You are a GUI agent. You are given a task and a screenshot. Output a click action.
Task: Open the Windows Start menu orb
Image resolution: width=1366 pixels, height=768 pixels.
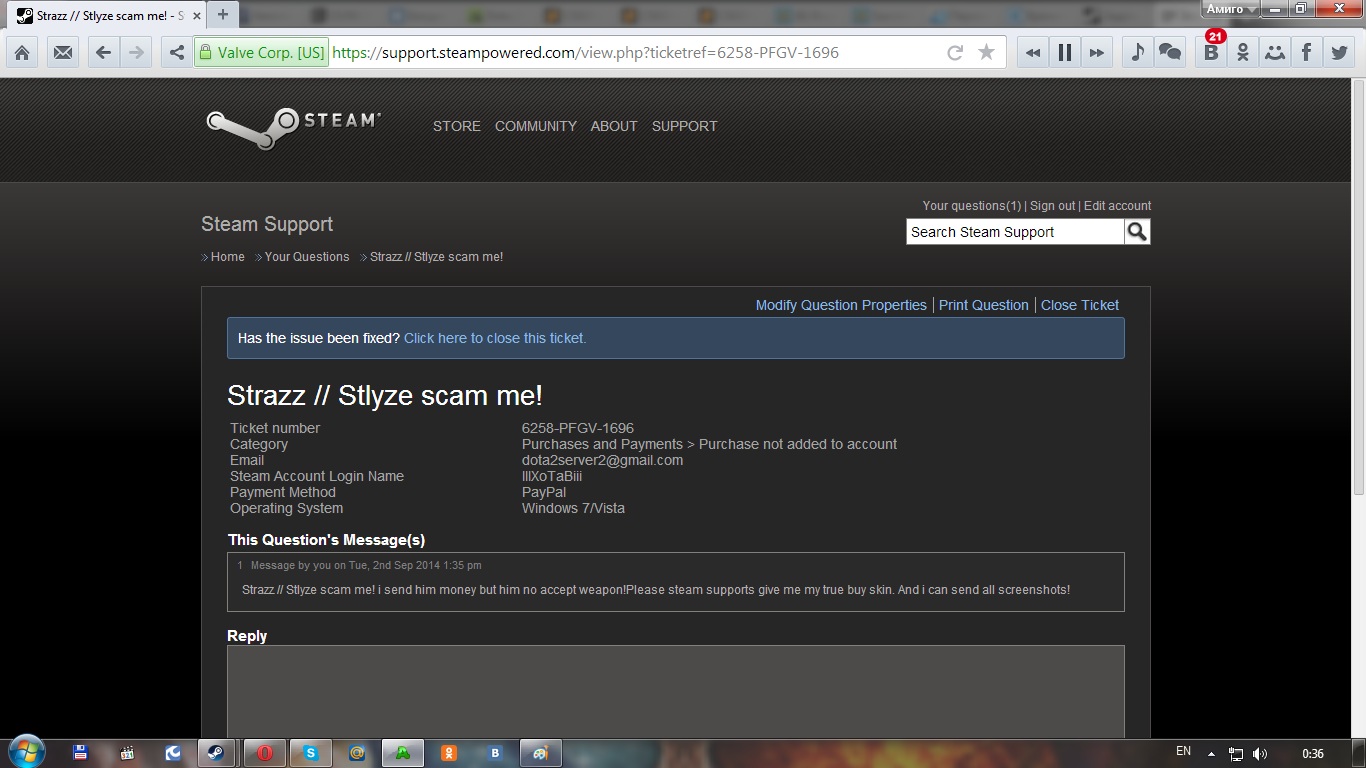26,752
